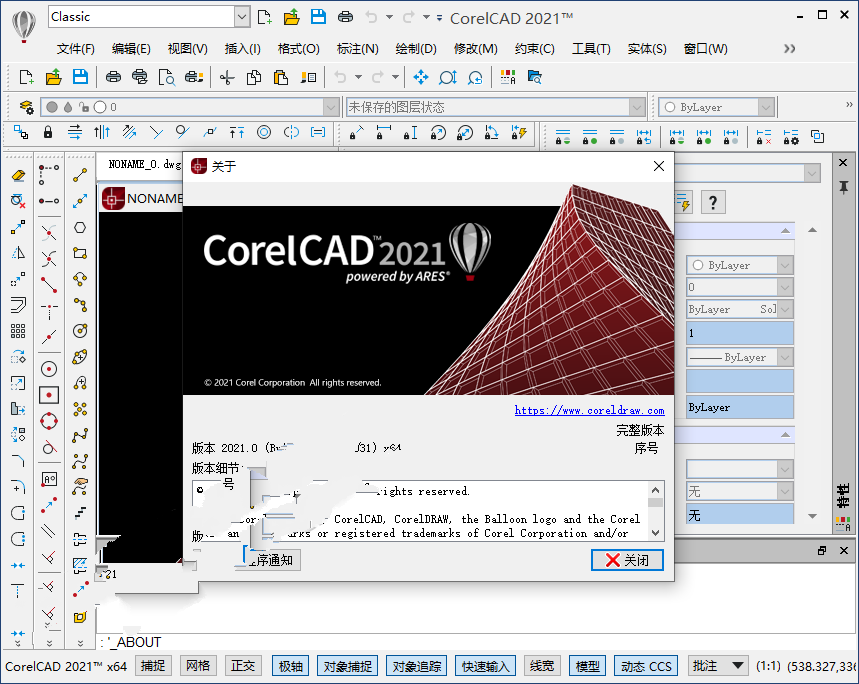Image resolution: width=859 pixels, height=684 pixels.
Task: Click the Delete eraser tool icon
Action: tap(18, 175)
